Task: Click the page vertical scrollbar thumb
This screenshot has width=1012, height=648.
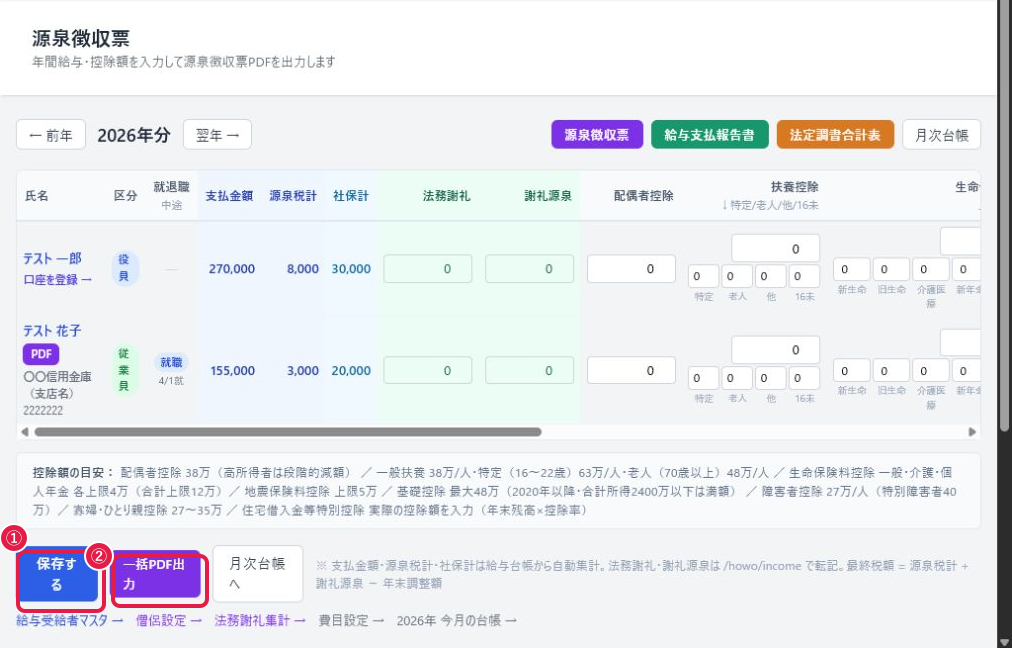Action: click(1004, 216)
